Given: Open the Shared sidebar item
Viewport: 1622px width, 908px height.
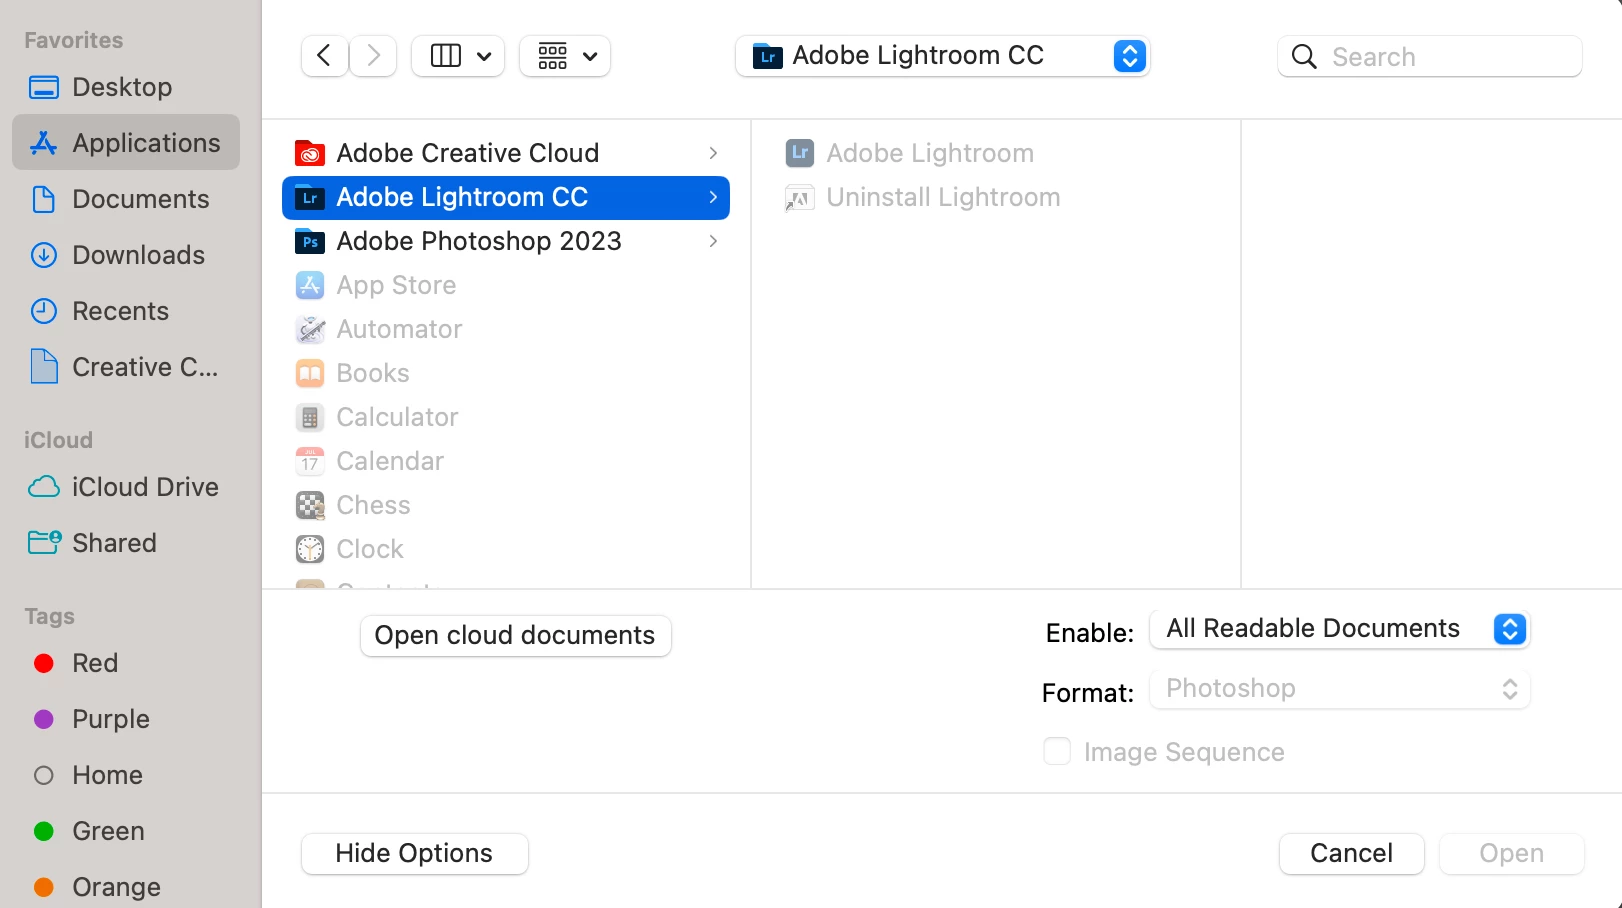Looking at the screenshot, I should coord(126,543).
